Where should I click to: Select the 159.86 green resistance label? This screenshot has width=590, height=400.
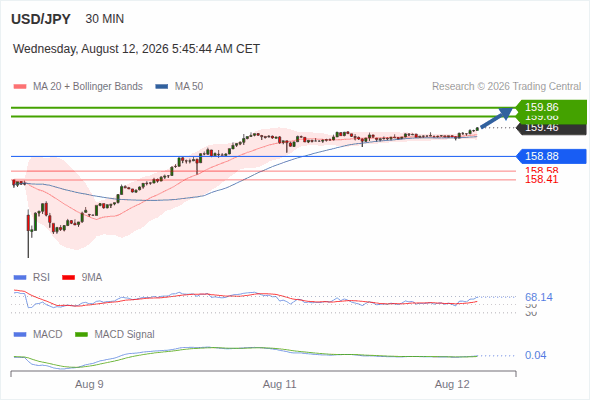pyautogui.click(x=551, y=107)
